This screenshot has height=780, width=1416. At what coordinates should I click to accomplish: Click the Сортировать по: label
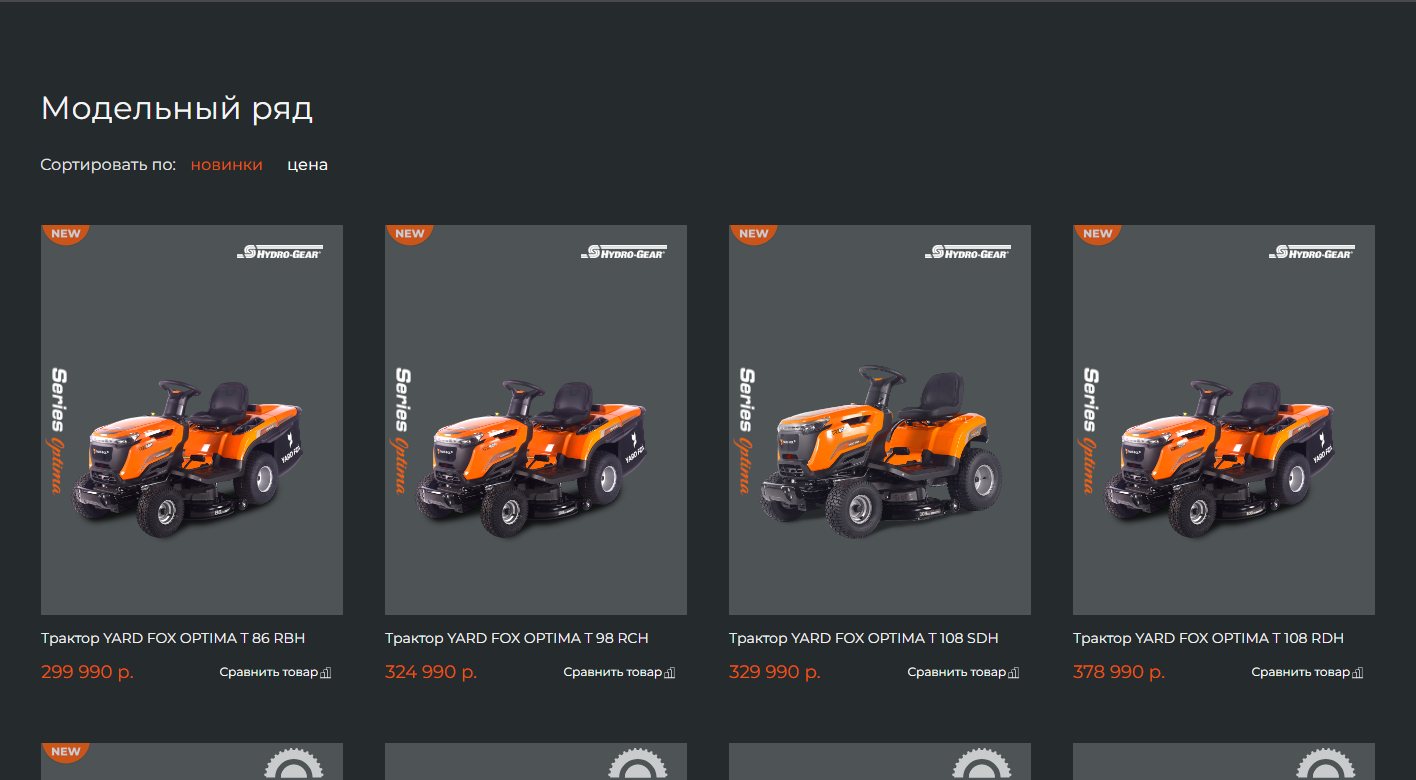pyautogui.click(x=108, y=165)
